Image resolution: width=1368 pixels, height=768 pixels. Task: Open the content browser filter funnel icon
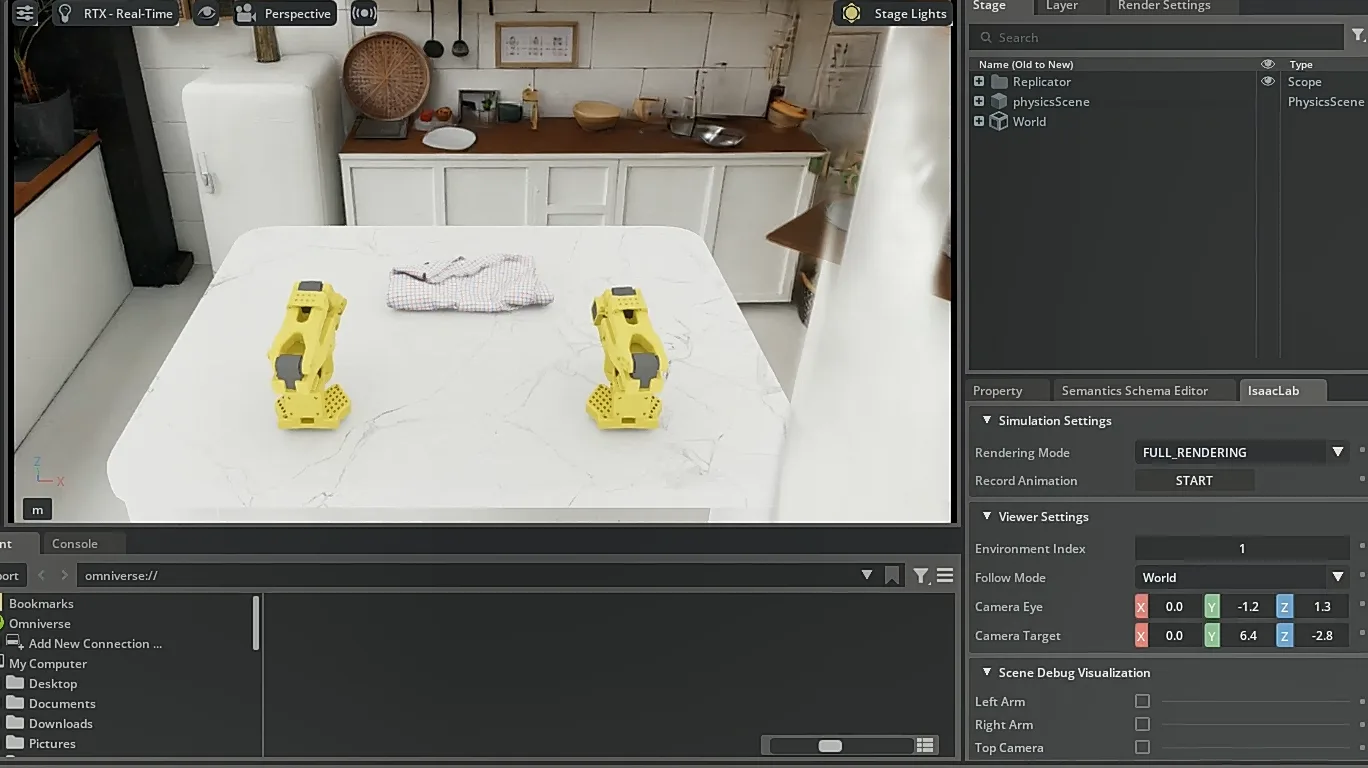coord(920,575)
